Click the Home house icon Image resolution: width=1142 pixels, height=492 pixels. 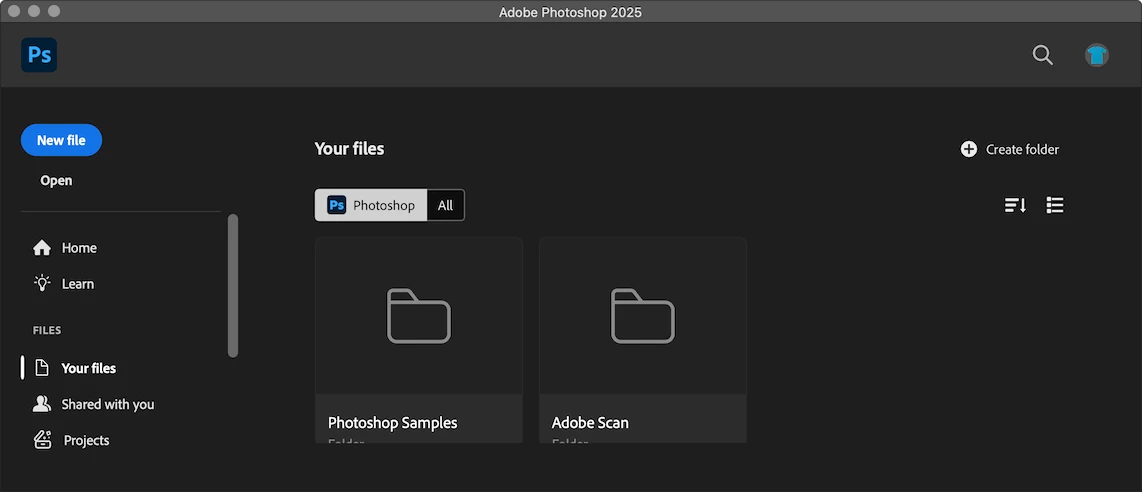[x=42, y=248]
